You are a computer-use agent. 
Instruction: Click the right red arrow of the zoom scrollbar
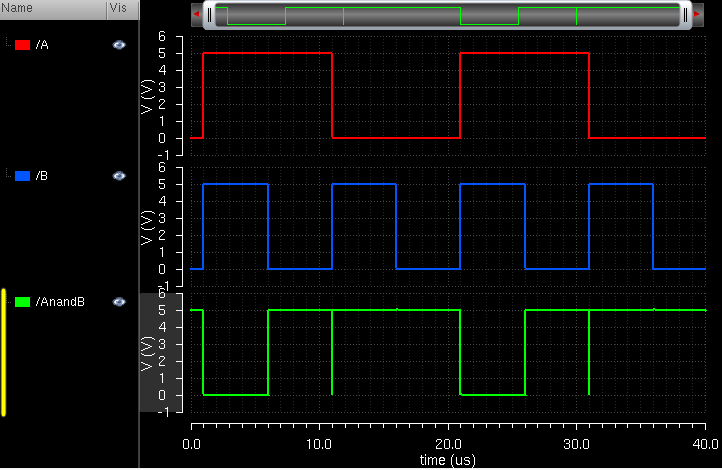tap(696, 14)
